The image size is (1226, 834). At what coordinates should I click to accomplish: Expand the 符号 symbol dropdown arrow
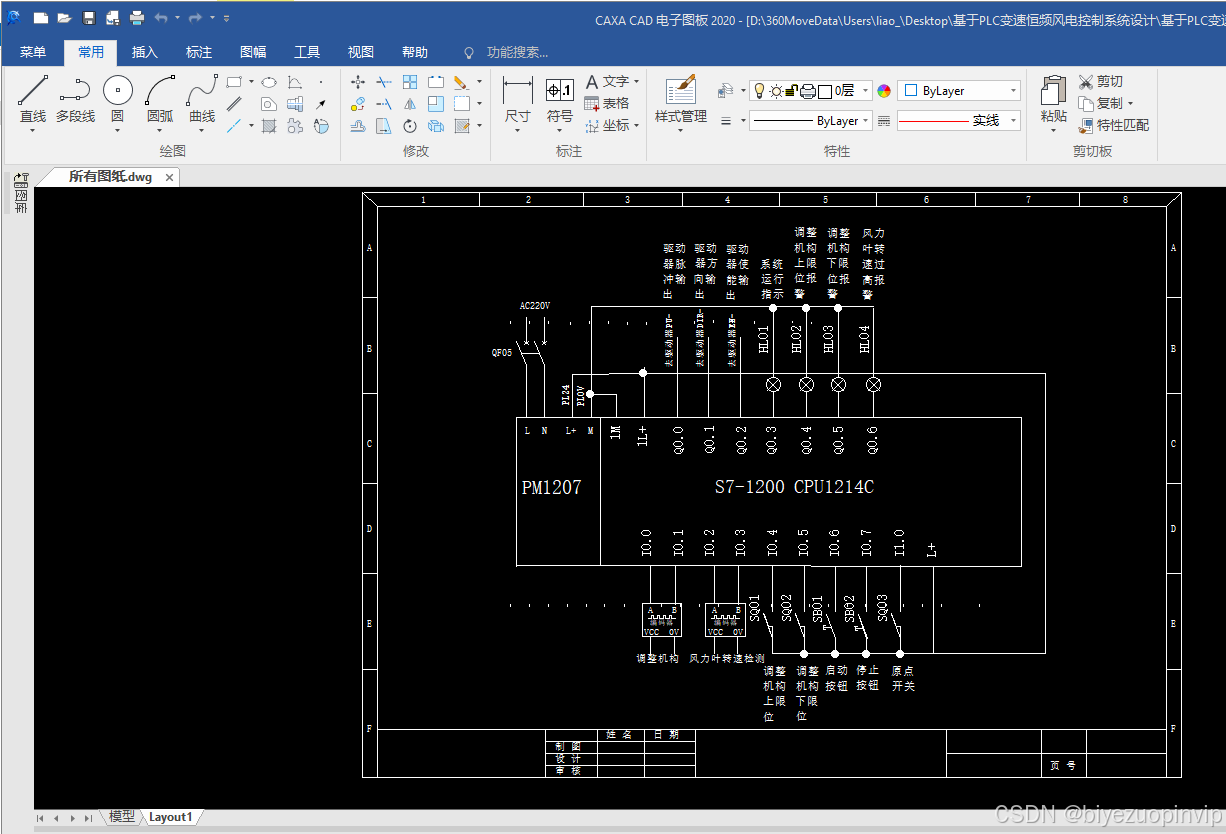click(559, 131)
